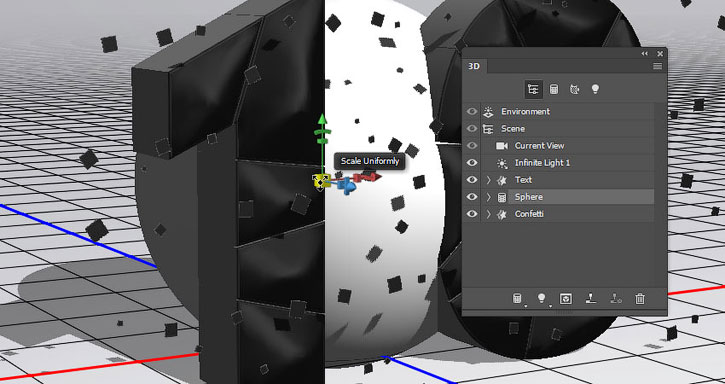This screenshot has height=384, width=725.
Task: Hide the Infinite Light 1 item
Action: coord(472,163)
